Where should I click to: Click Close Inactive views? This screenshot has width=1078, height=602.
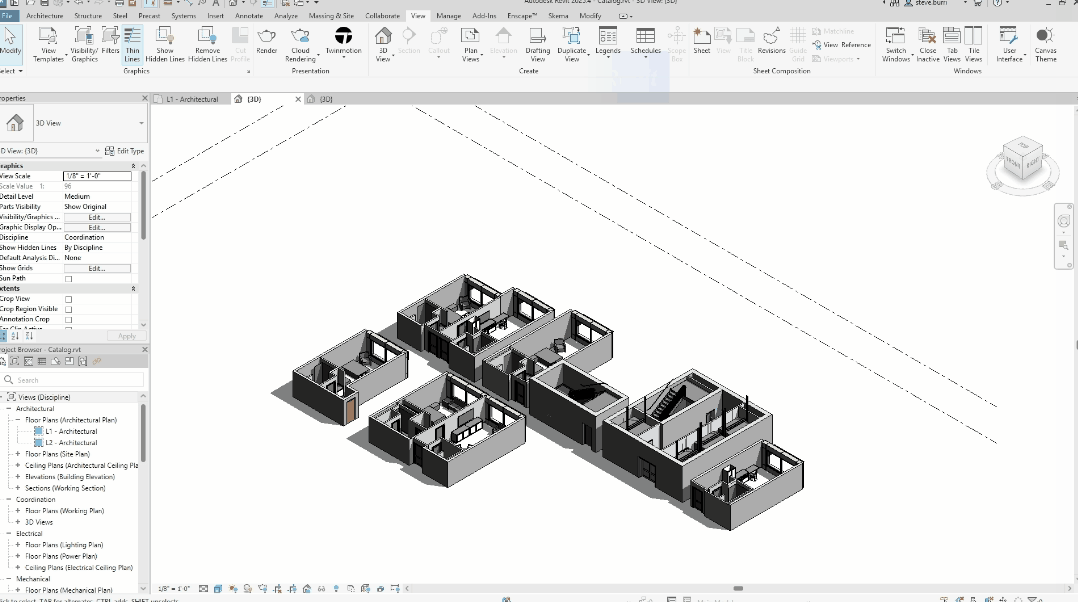tap(927, 45)
